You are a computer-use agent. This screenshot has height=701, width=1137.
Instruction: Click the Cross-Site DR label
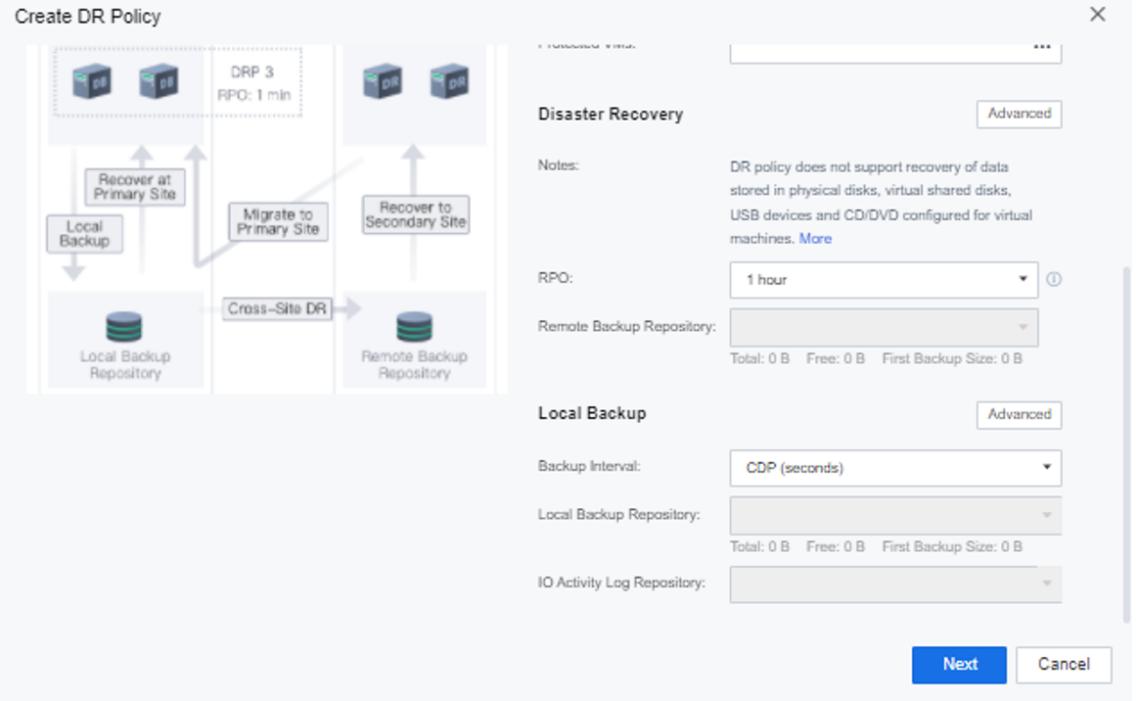click(x=277, y=309)
